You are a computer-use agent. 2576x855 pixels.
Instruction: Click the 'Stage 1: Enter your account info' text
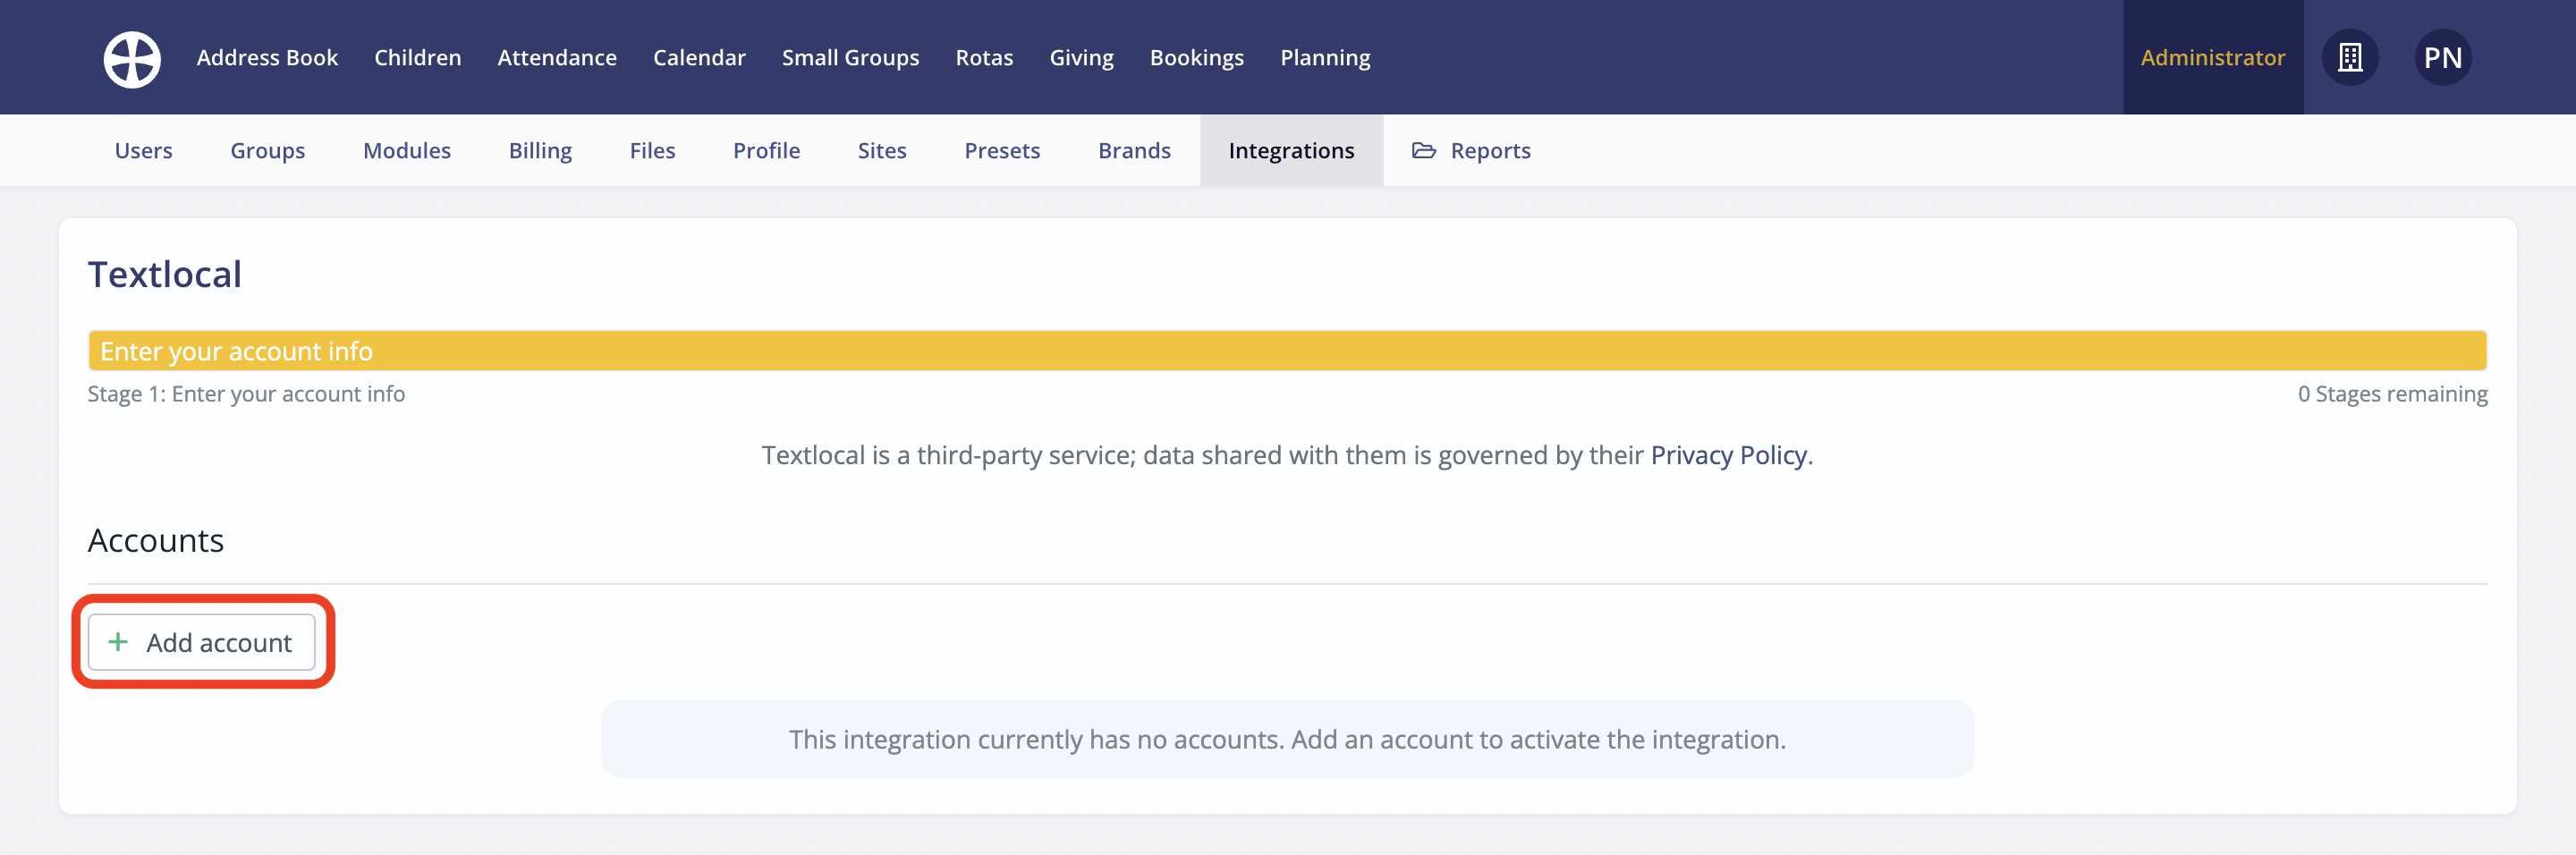[x=246, y=394]
